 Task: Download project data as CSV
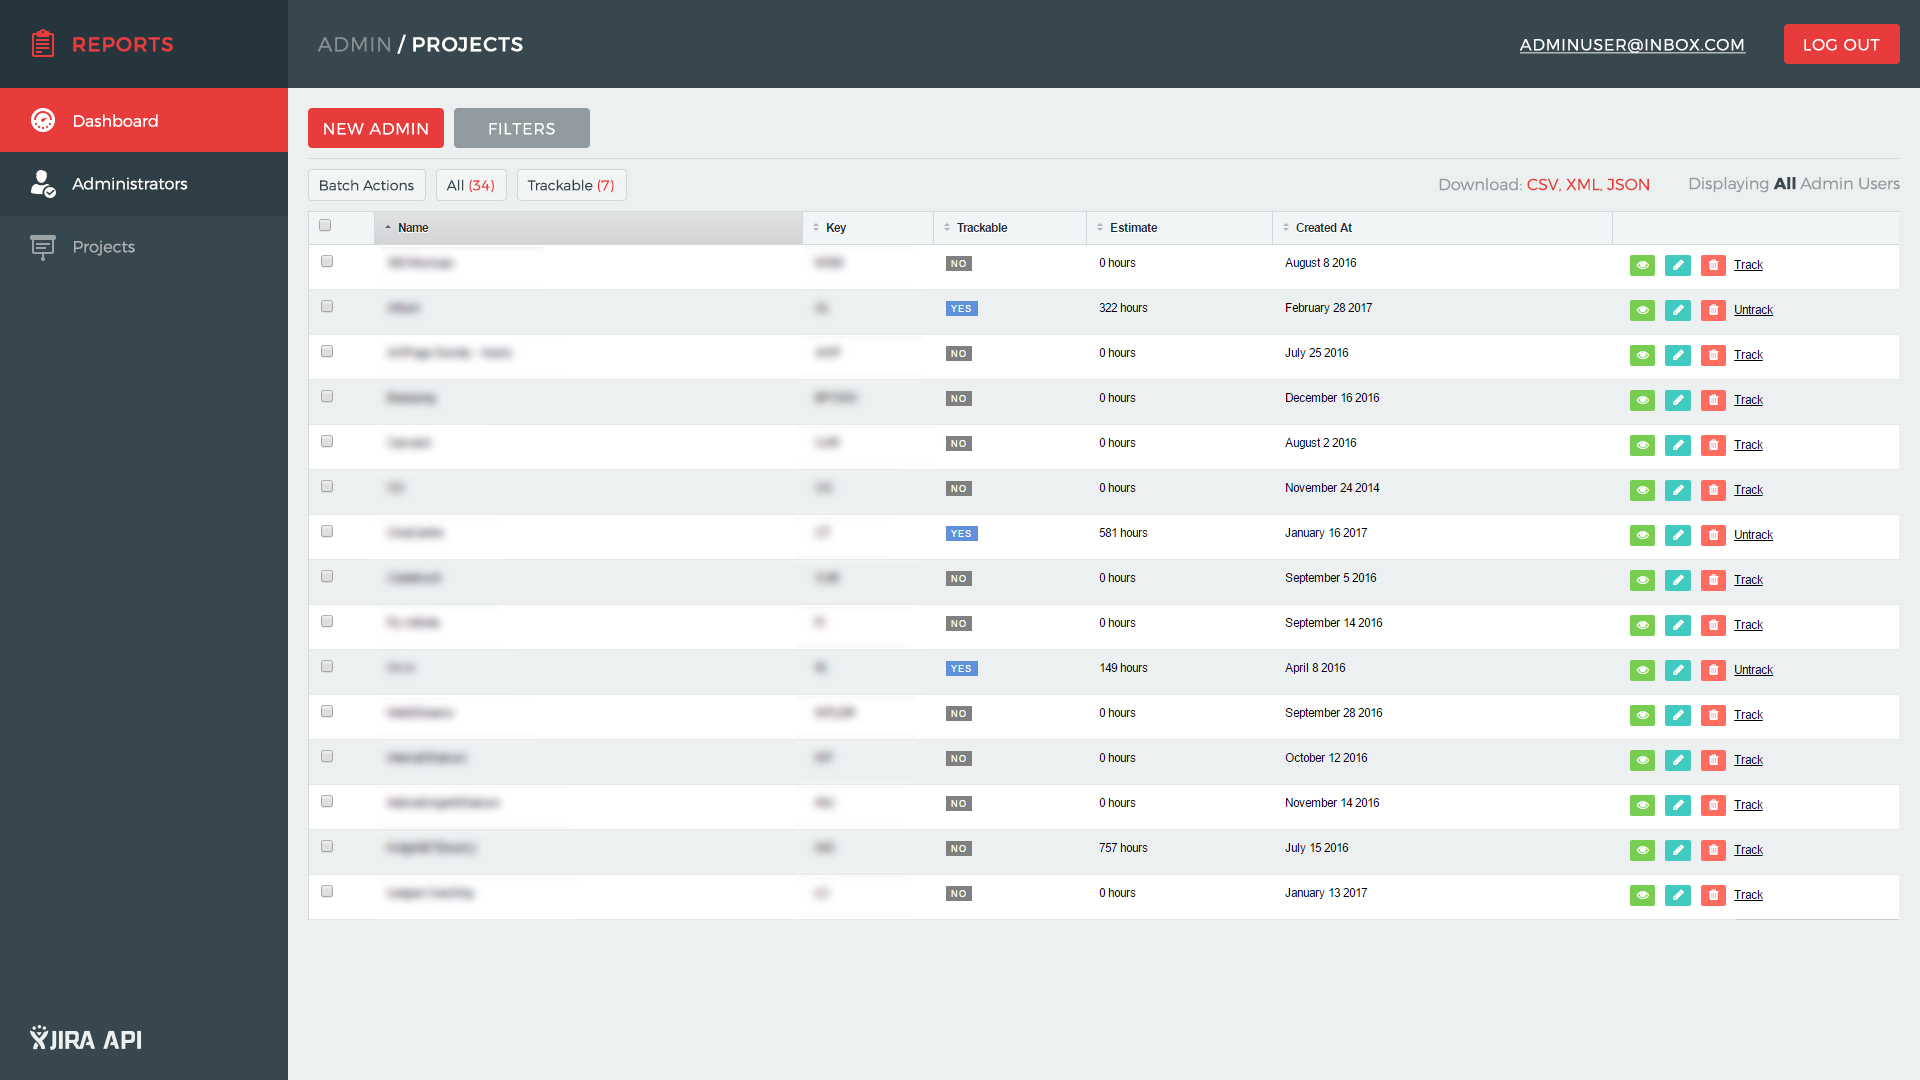click(x=1539, y=185)
